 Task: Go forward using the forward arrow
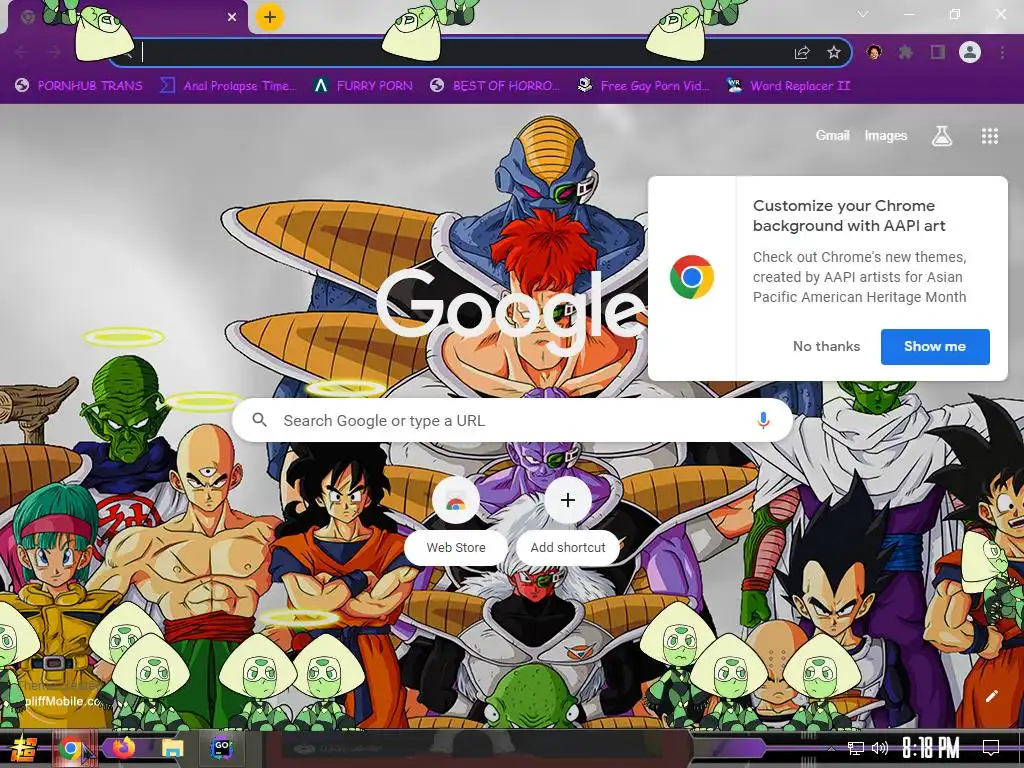pyautogui.click(x=55, y=52)
